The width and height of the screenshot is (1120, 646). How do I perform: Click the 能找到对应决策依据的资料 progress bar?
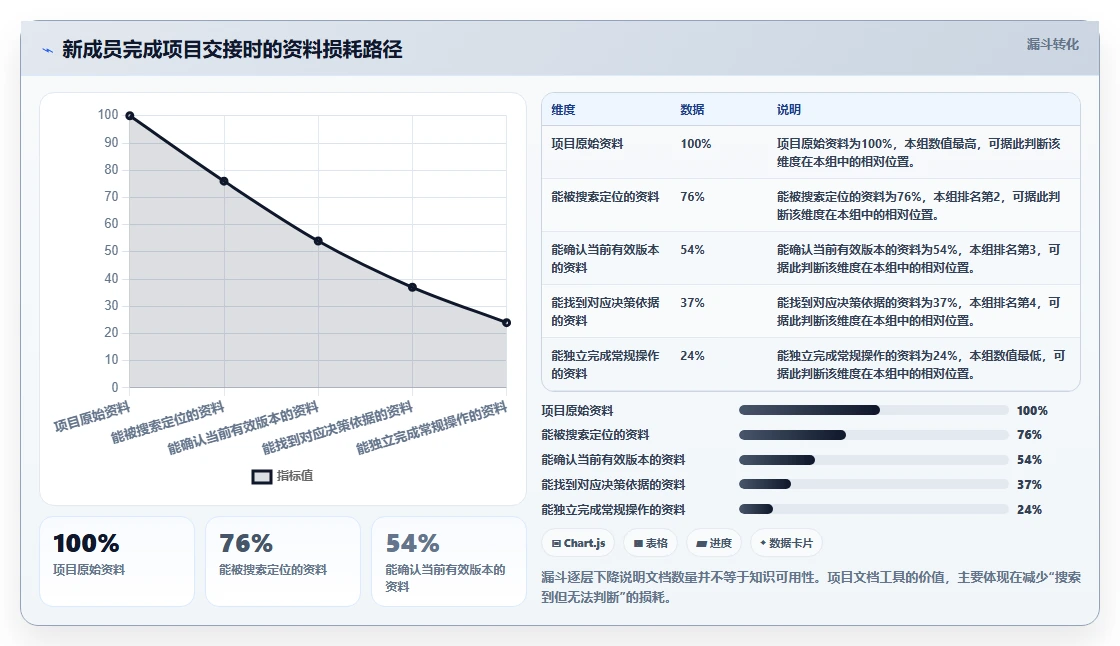click(874, 484)
